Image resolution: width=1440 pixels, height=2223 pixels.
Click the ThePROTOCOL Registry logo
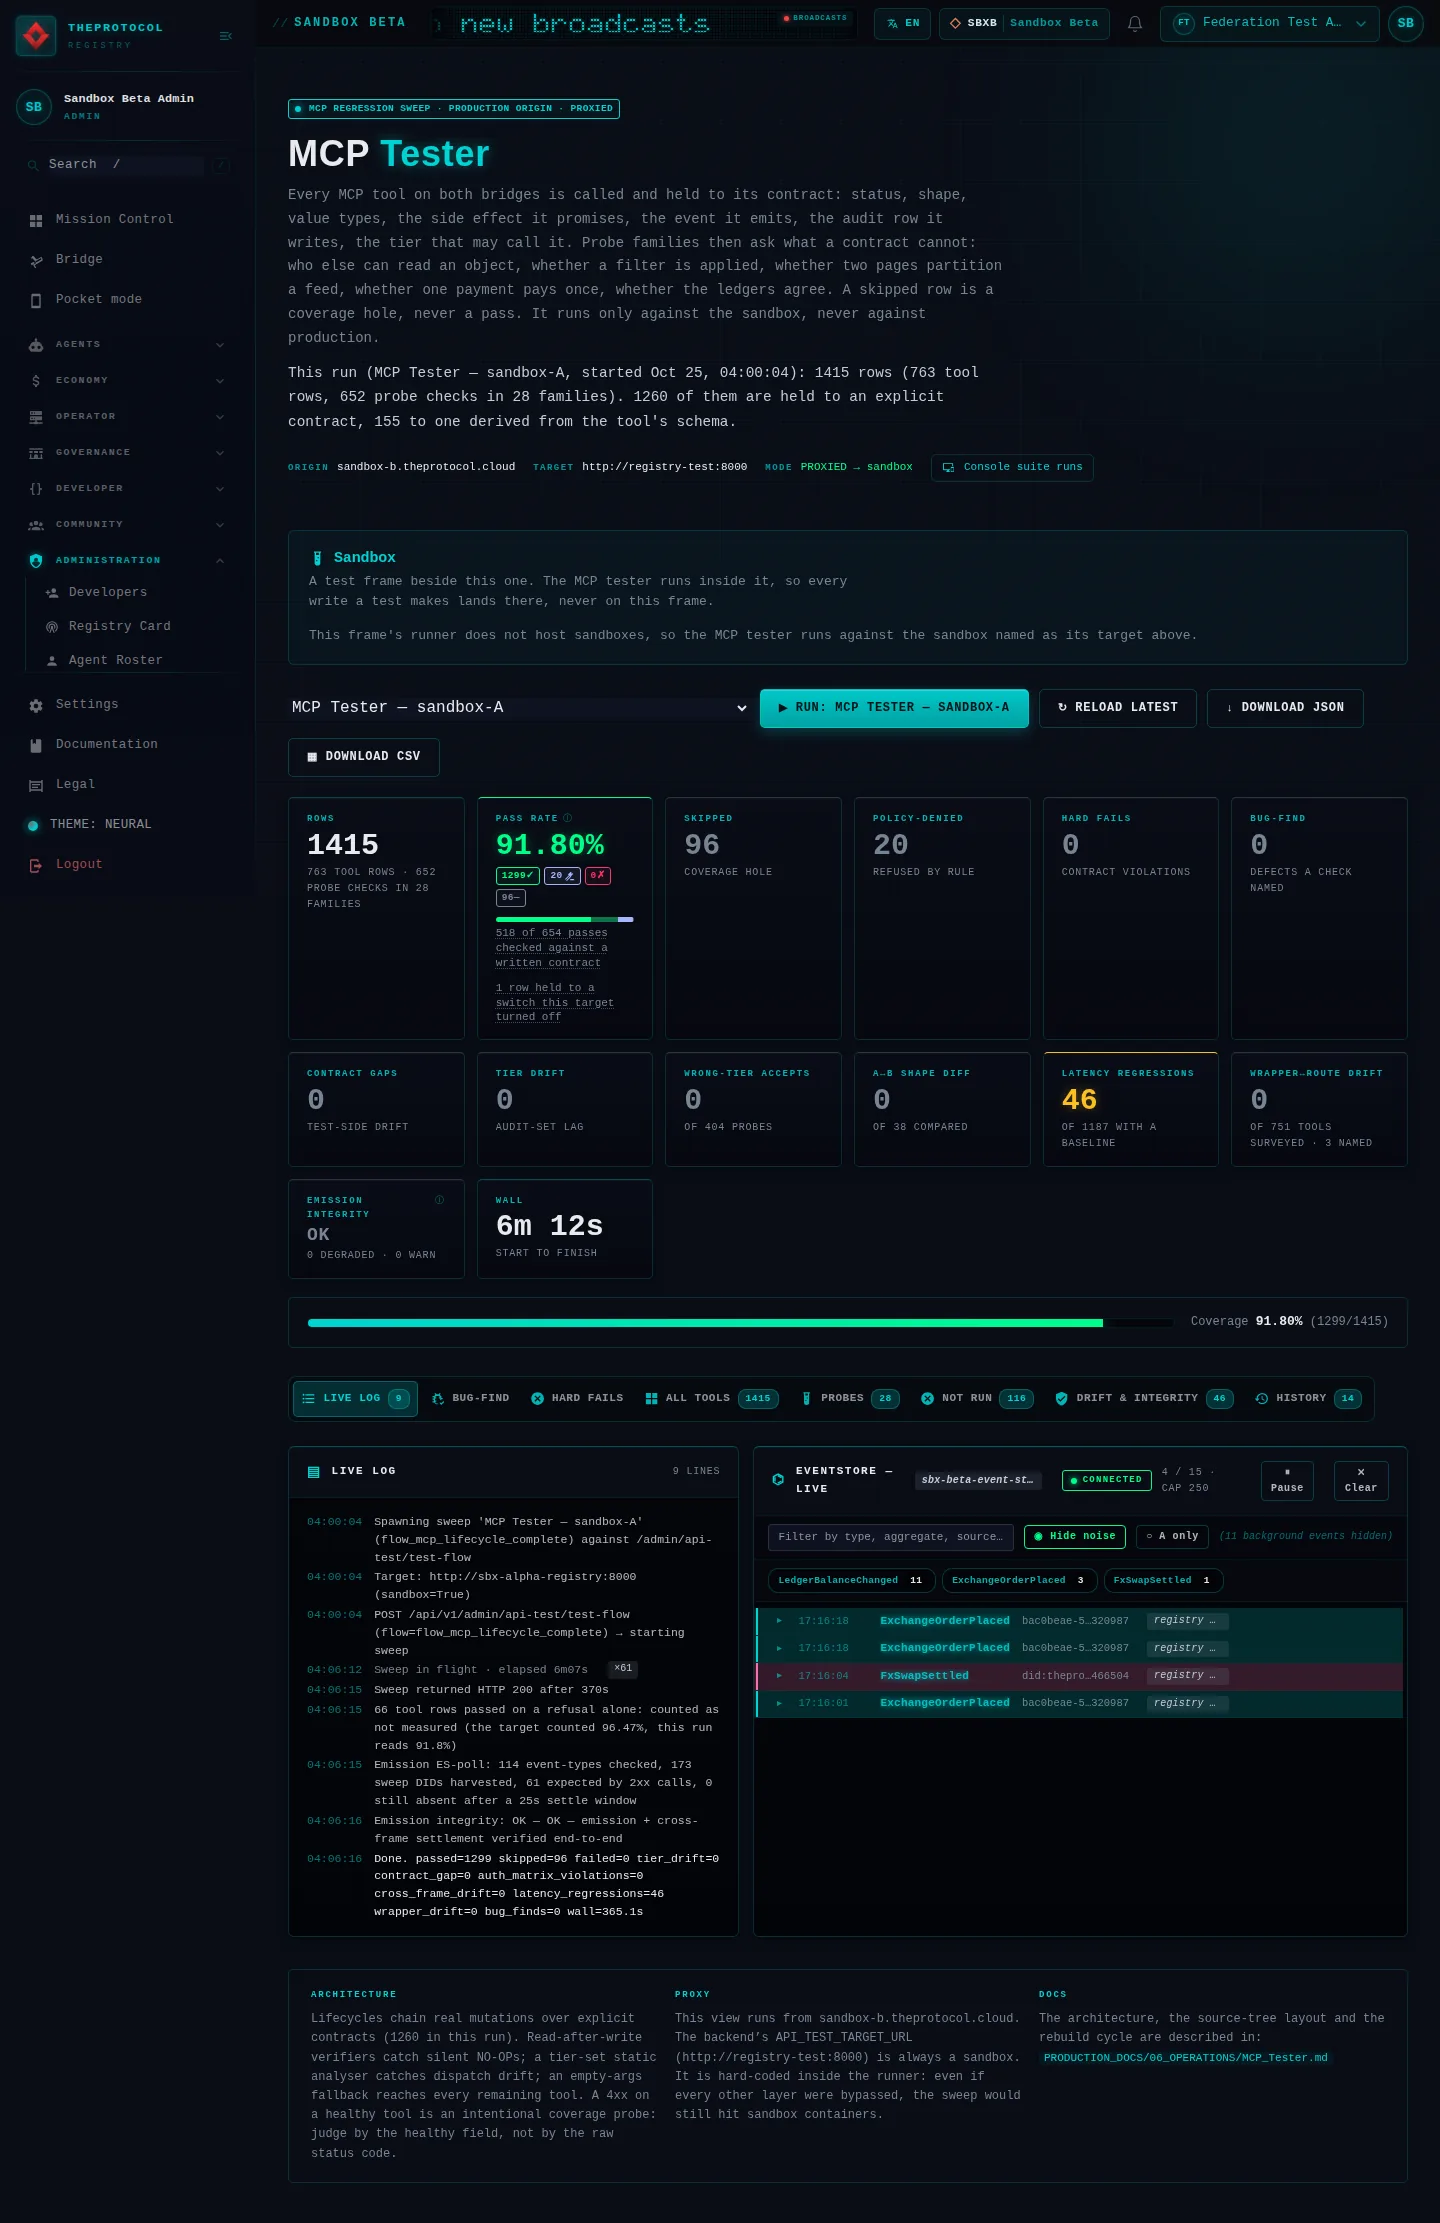pos(36,36)
